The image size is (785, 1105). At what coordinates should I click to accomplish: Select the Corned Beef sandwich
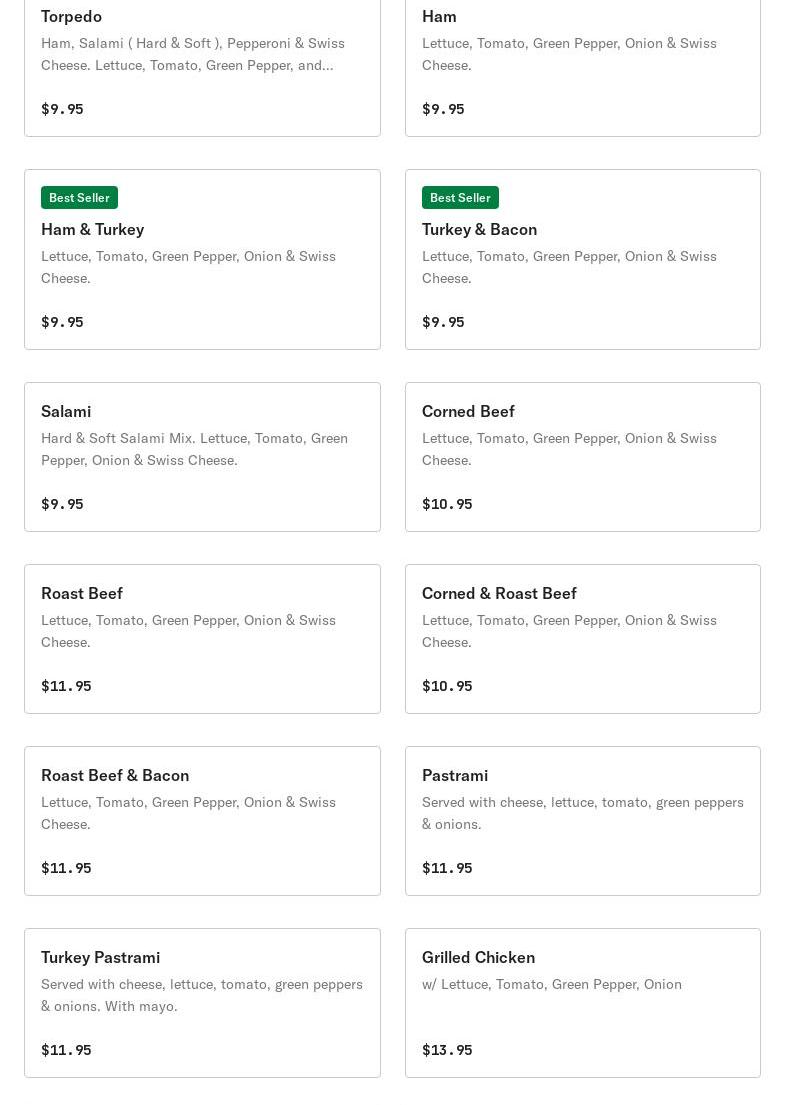[468, 411]
